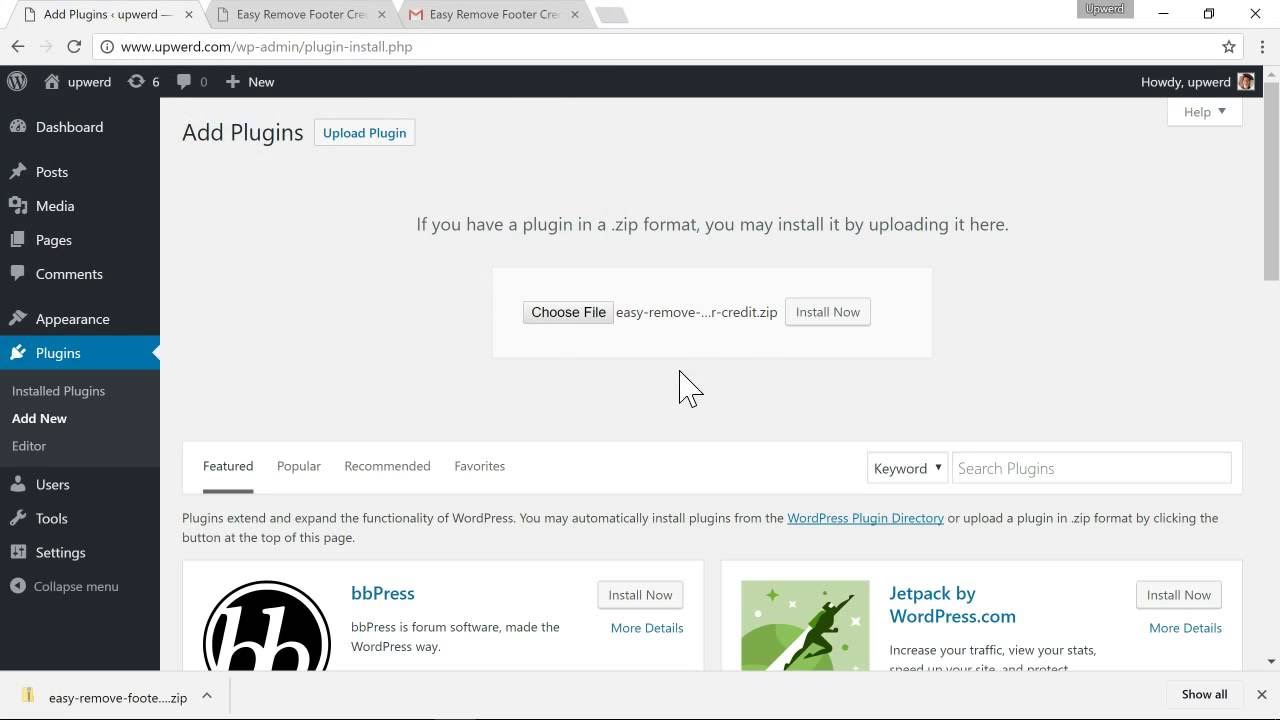Open the Media library icon
This screenshot has width=1280, height=720.
tap(18, 206)
